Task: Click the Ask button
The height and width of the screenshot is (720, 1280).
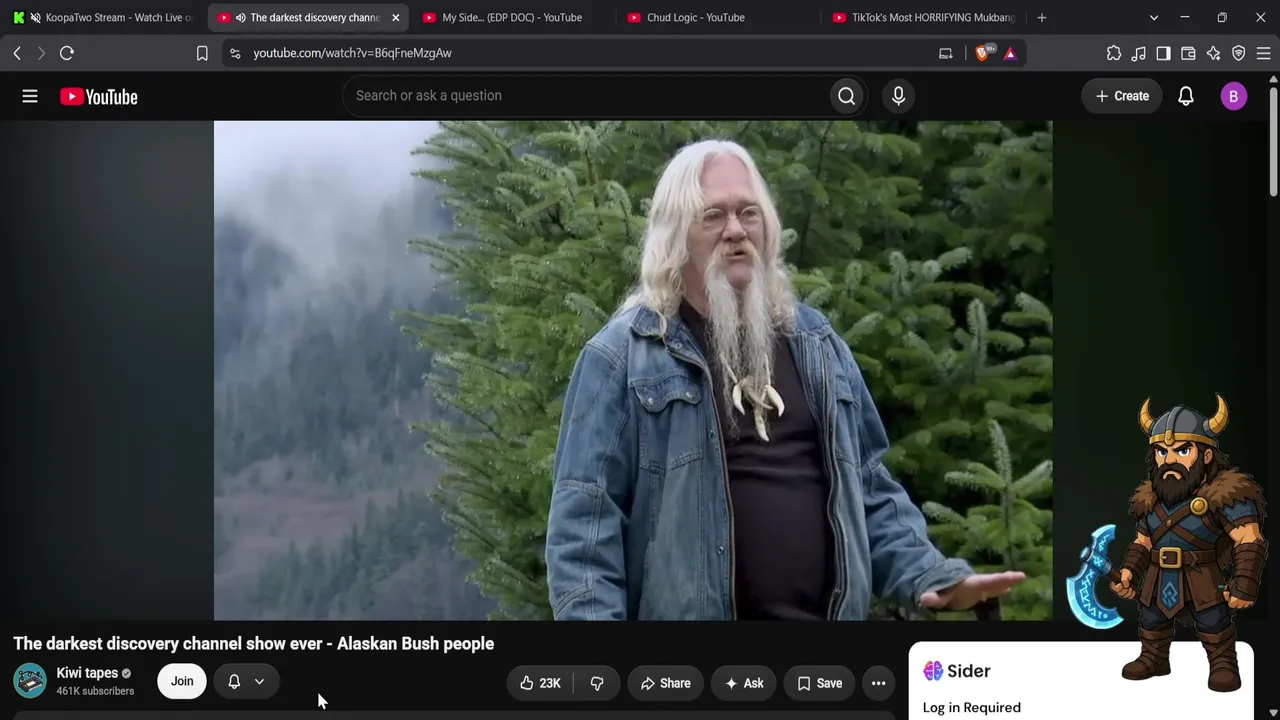Action: (x=744, y=683)
